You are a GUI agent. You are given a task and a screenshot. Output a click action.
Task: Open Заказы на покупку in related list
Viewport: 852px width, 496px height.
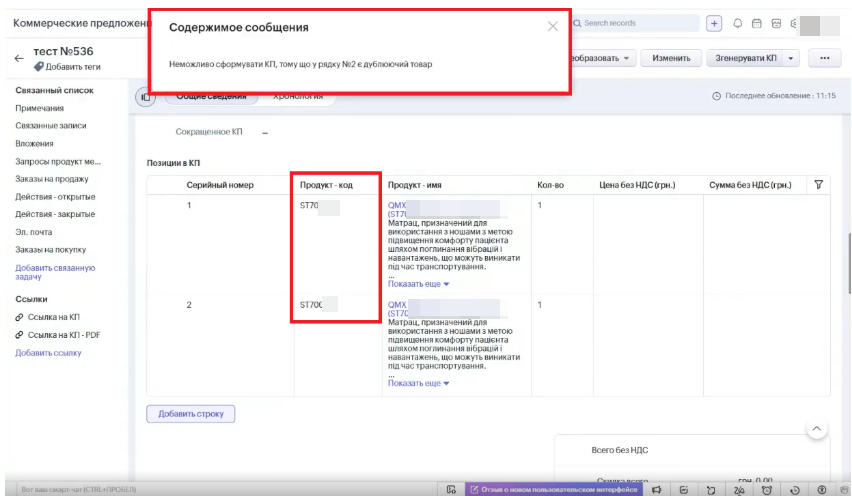pos(51,250)
